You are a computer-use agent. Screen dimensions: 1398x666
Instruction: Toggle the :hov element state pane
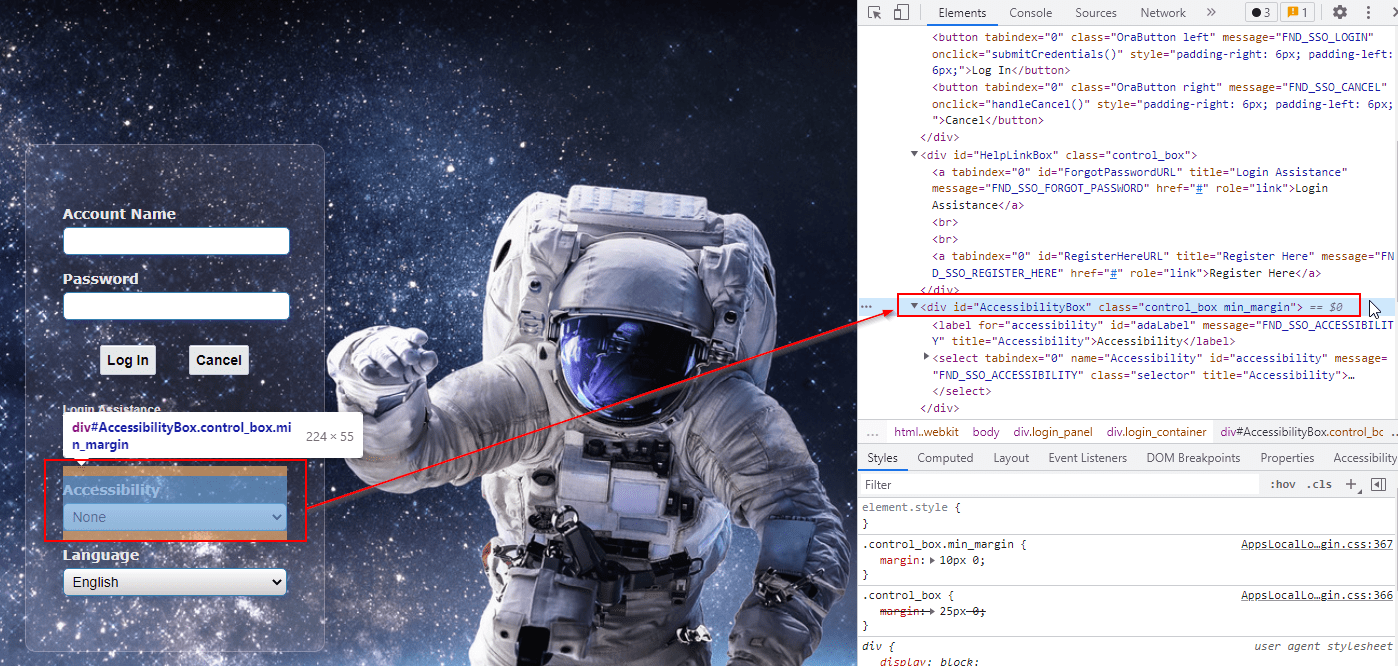pyautogui.click(x=1281, y=484)
